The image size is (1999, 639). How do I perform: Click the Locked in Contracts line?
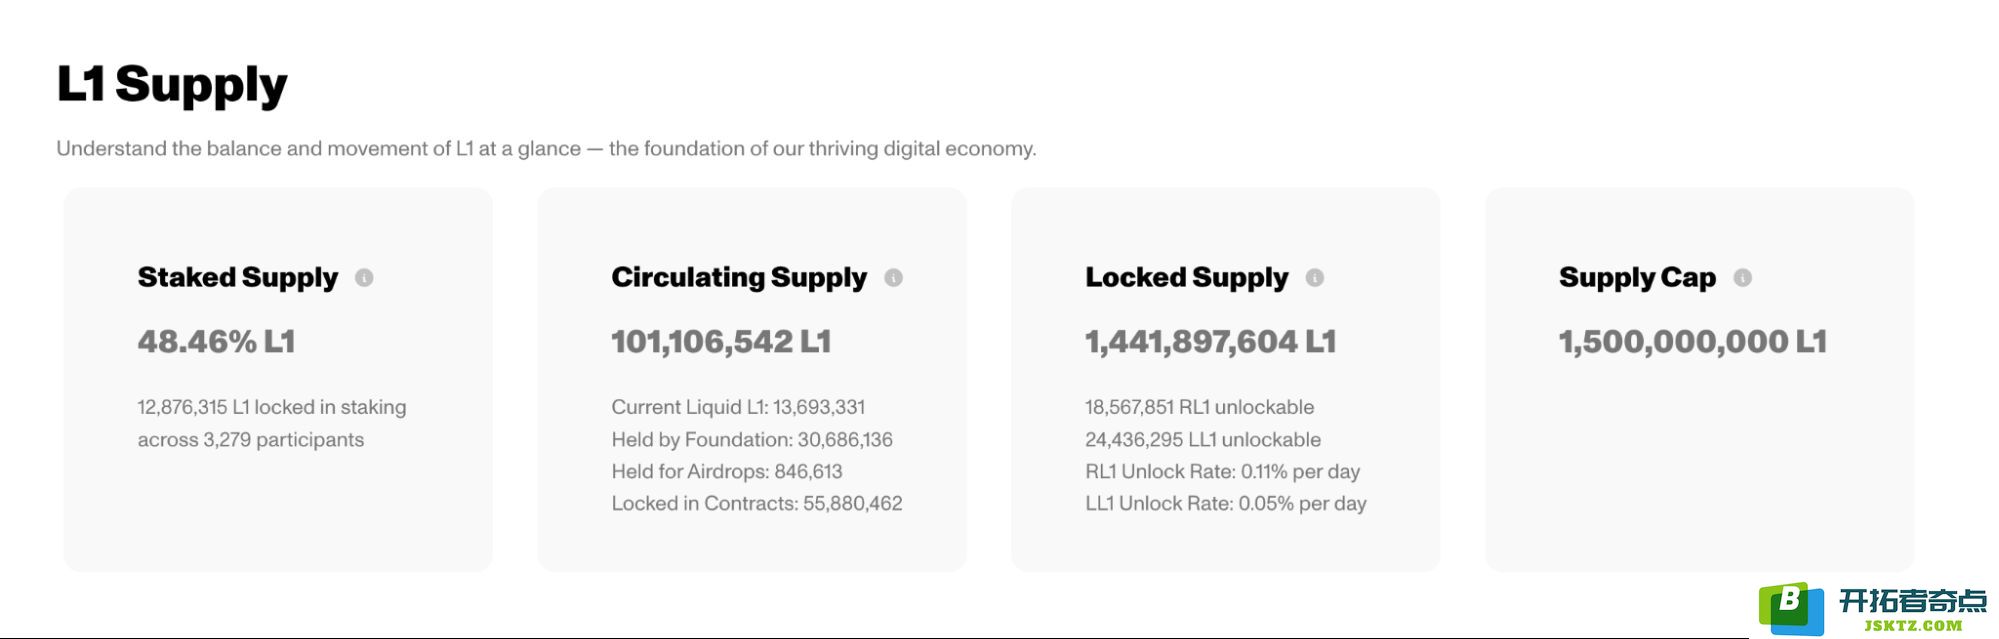click(x=757, y=503)
